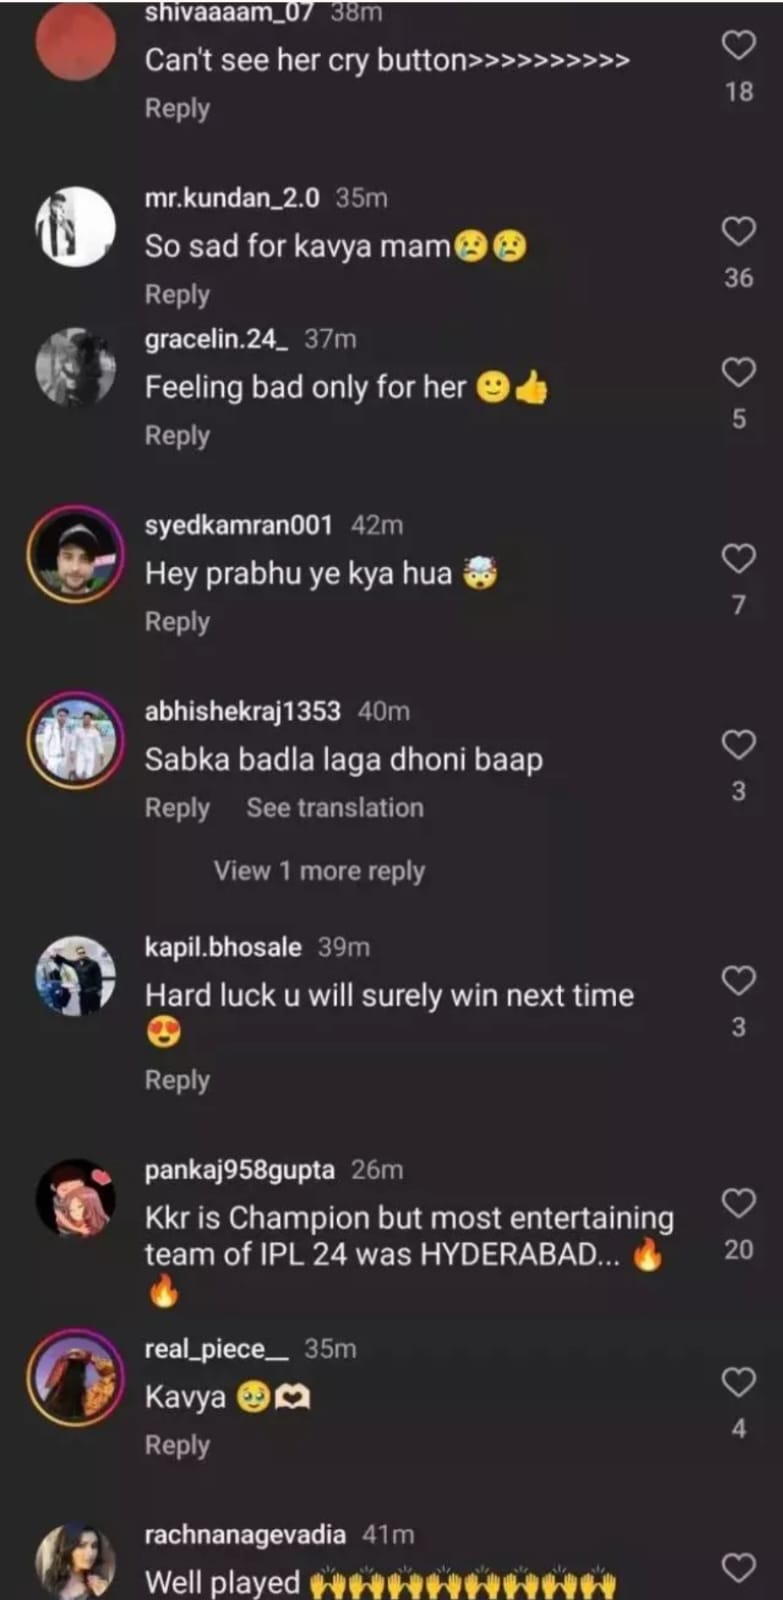View pankaj958gupta's profile avatar

(x=75, y=1197)
